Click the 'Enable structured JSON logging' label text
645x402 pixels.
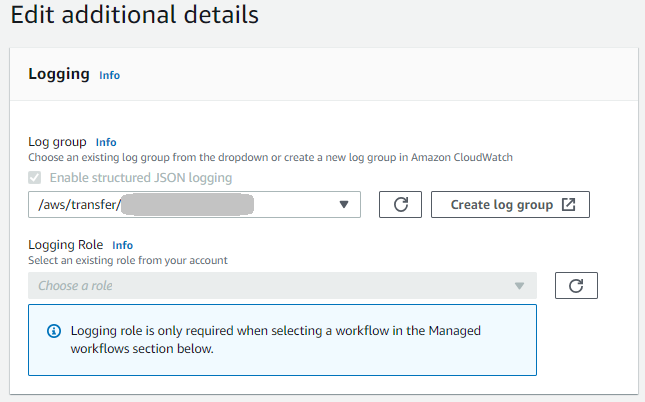141,178
